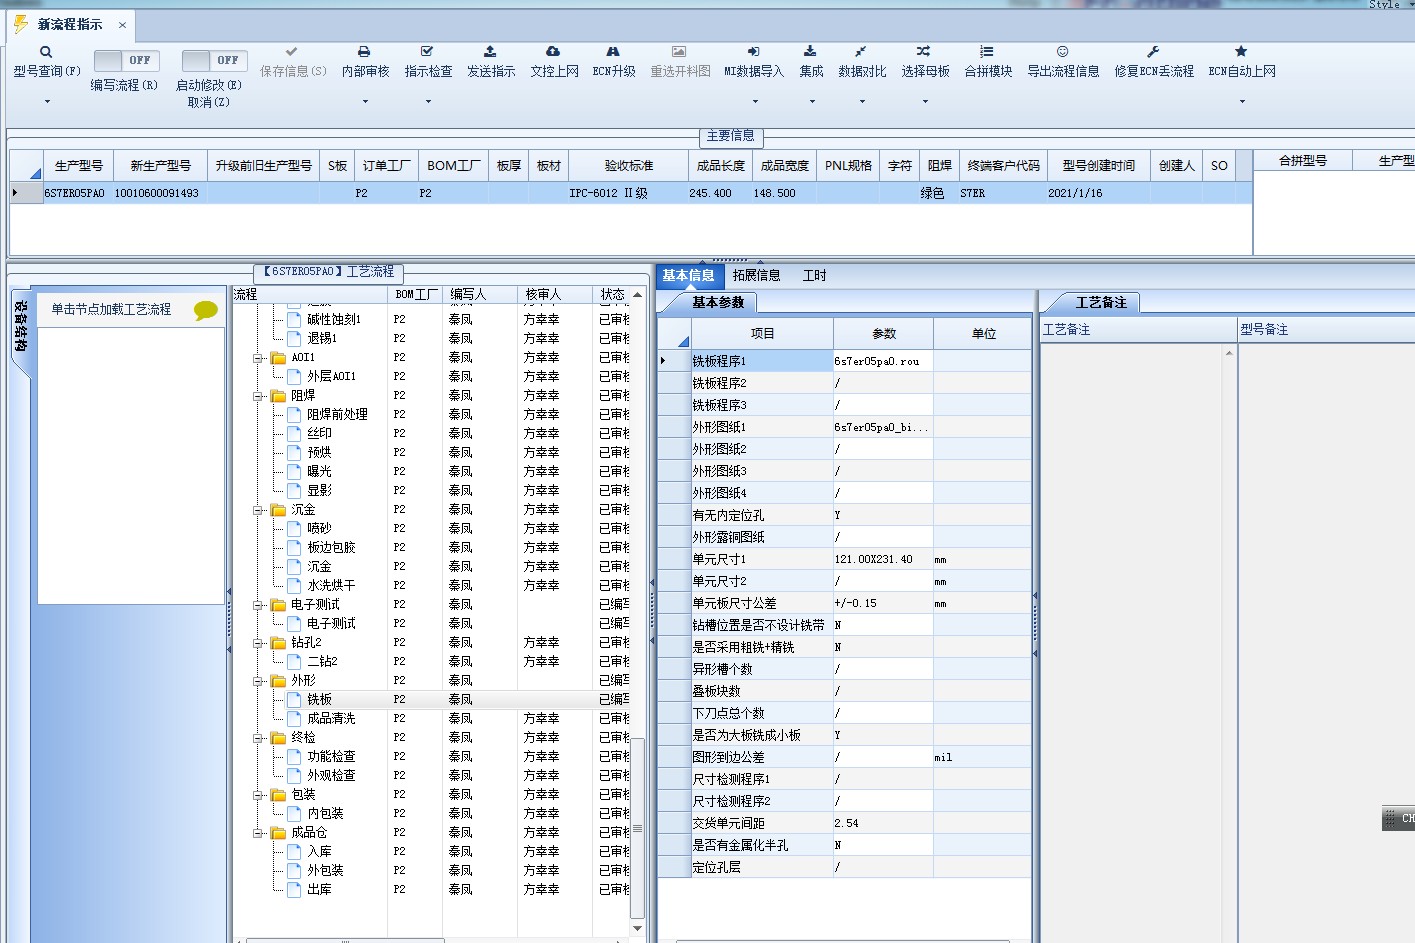This screenshot has height=943, width=1415.
Task: Close the 新流程指示 tab
Action: pyautogui.click(x=122, y=25)
